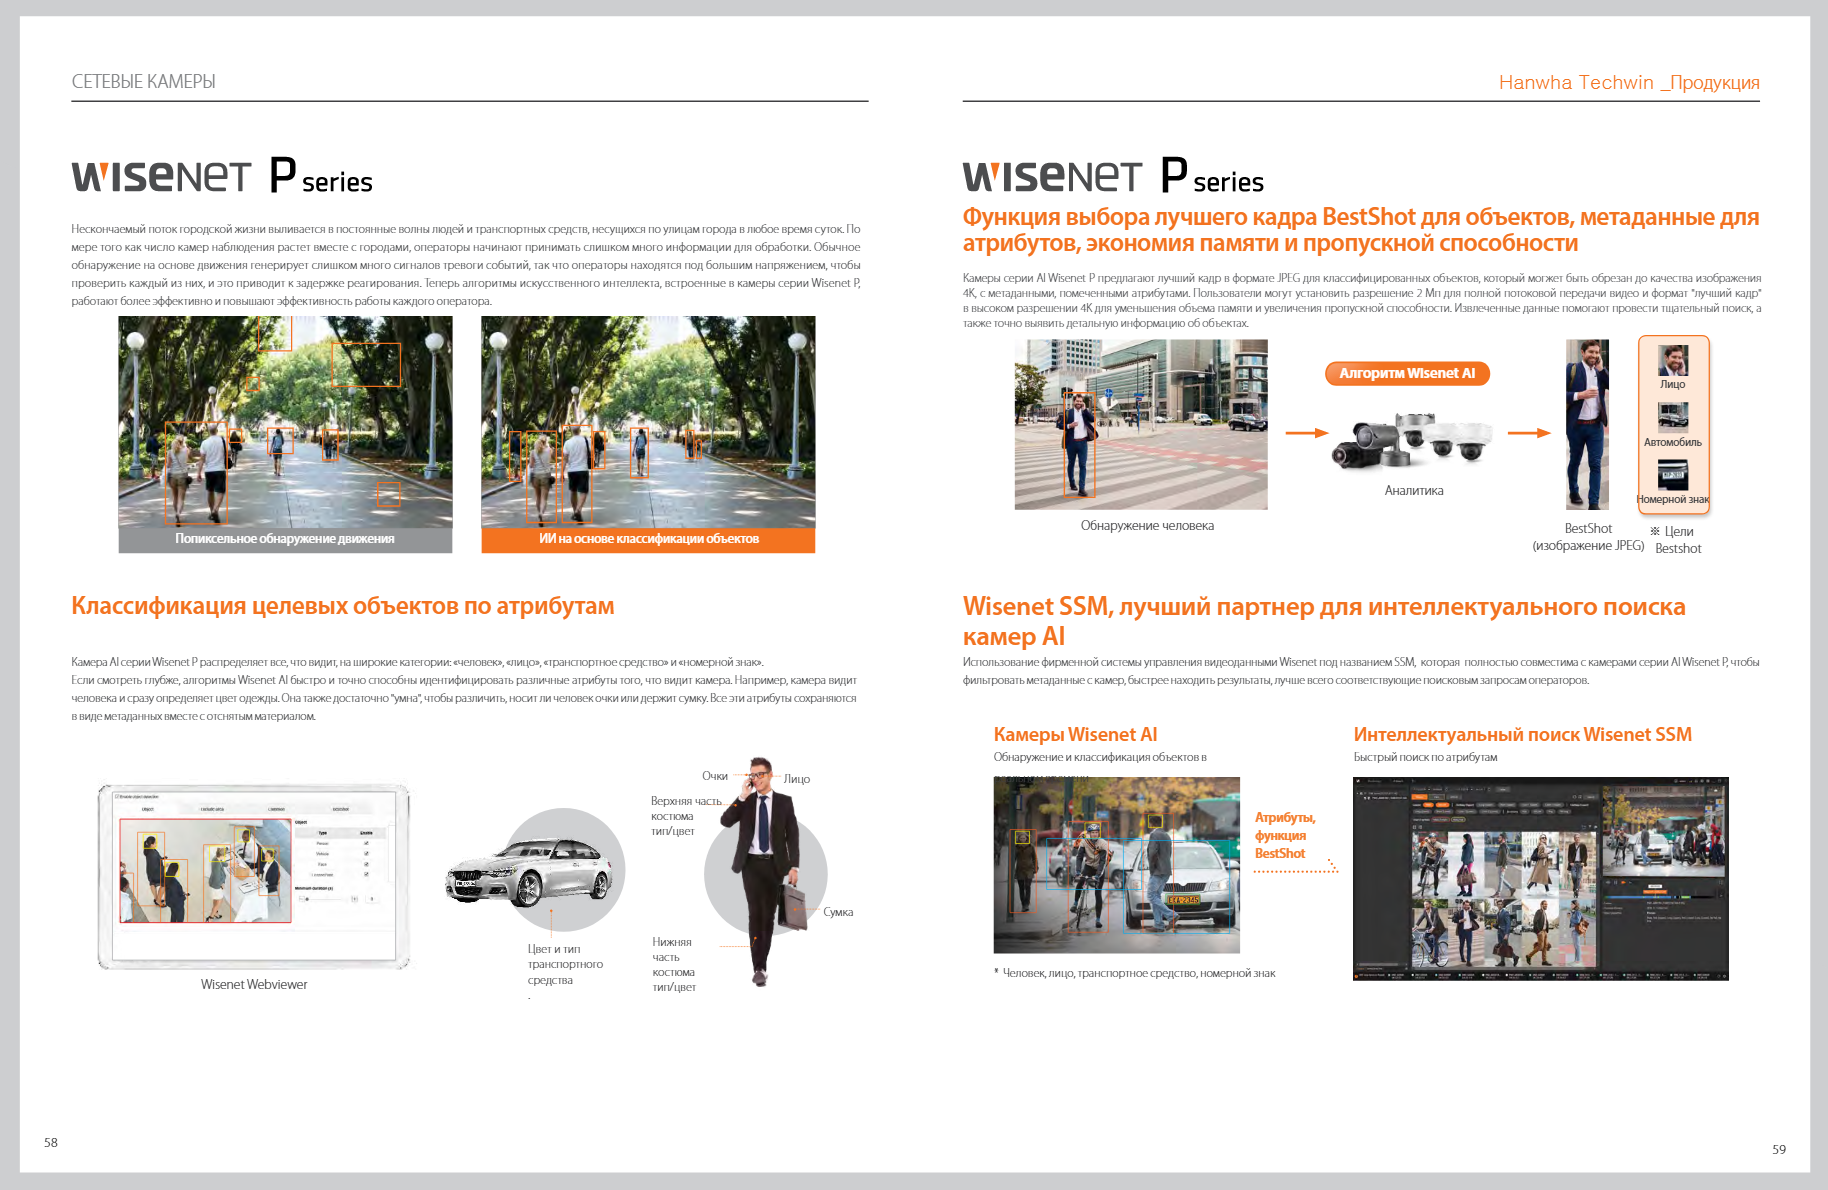
Task: Click the footnote Человек, лицо, транспортное средство
Action: [1134, 973]
